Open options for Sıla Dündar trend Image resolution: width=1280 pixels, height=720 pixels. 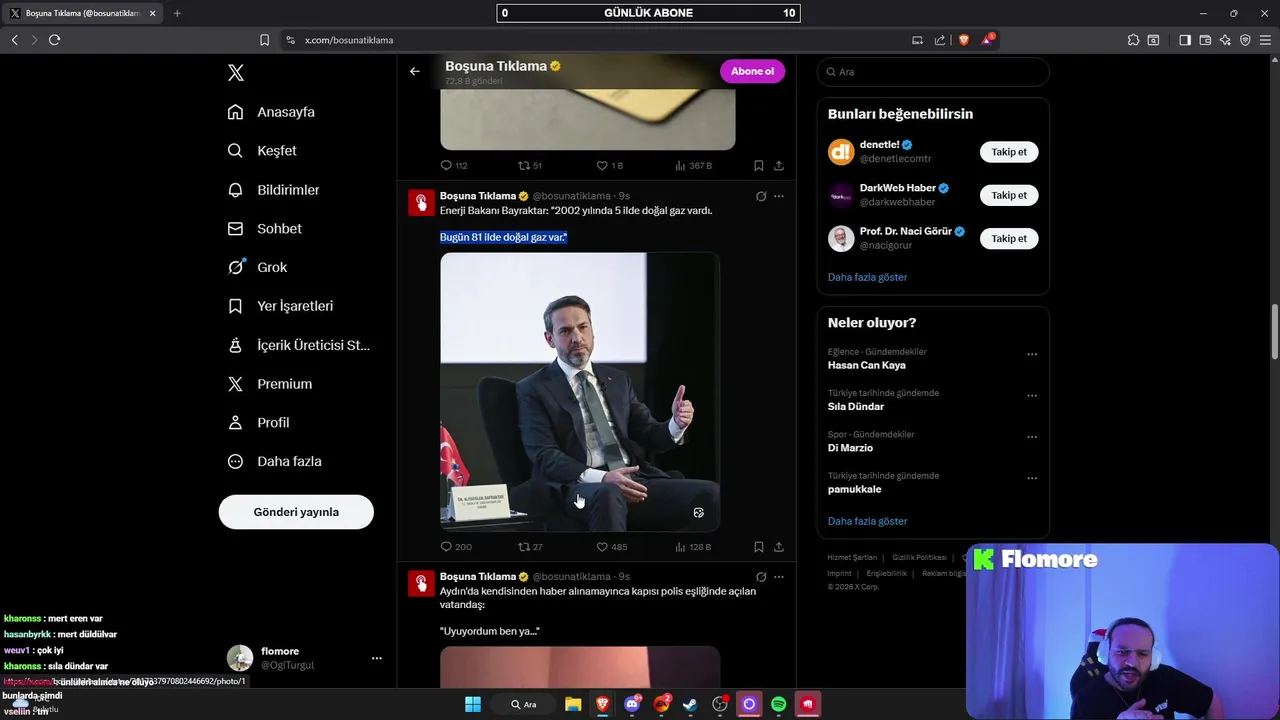point(1032,395)
